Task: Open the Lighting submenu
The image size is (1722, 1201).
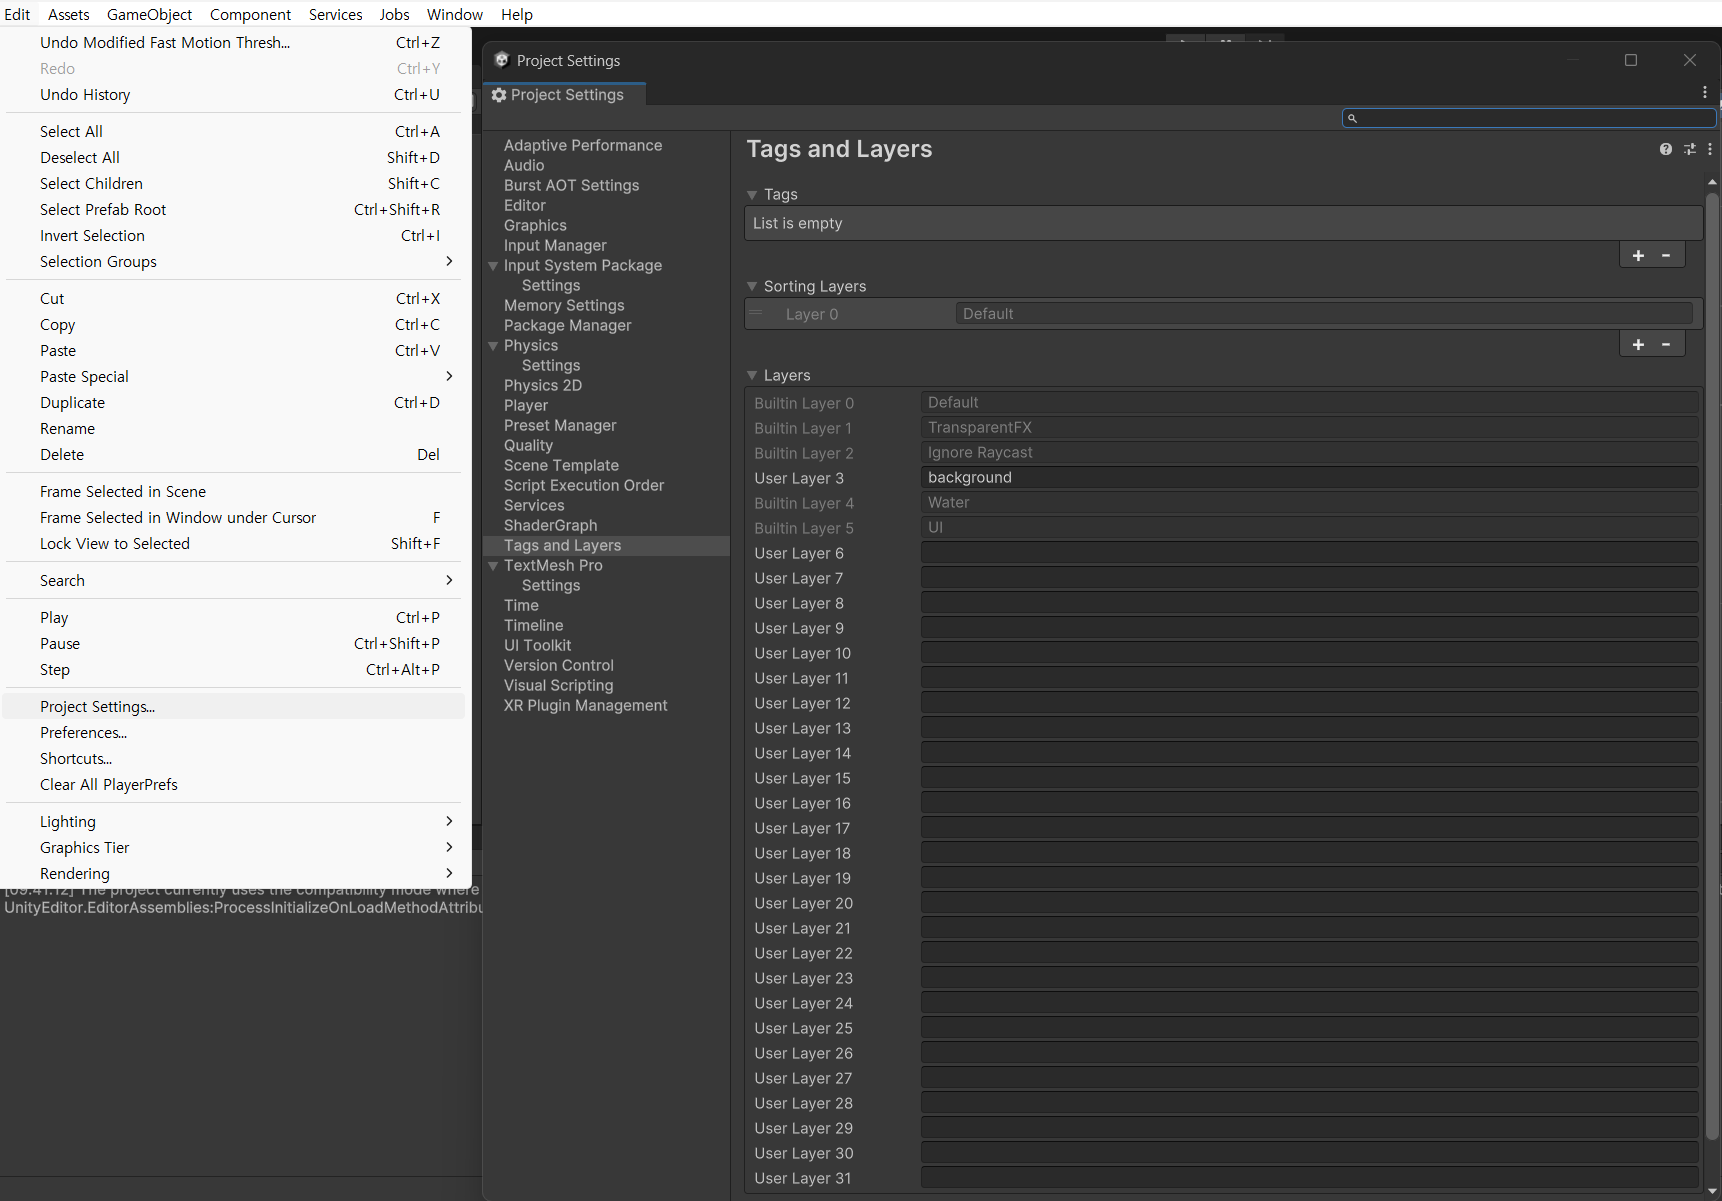Action: (x=235, y=822)
